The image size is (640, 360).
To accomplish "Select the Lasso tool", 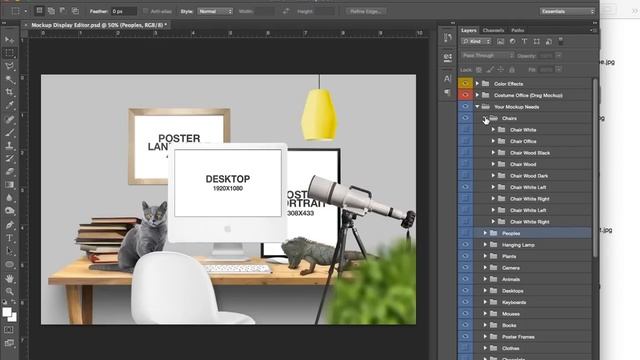I will click(x=9, y=66).
